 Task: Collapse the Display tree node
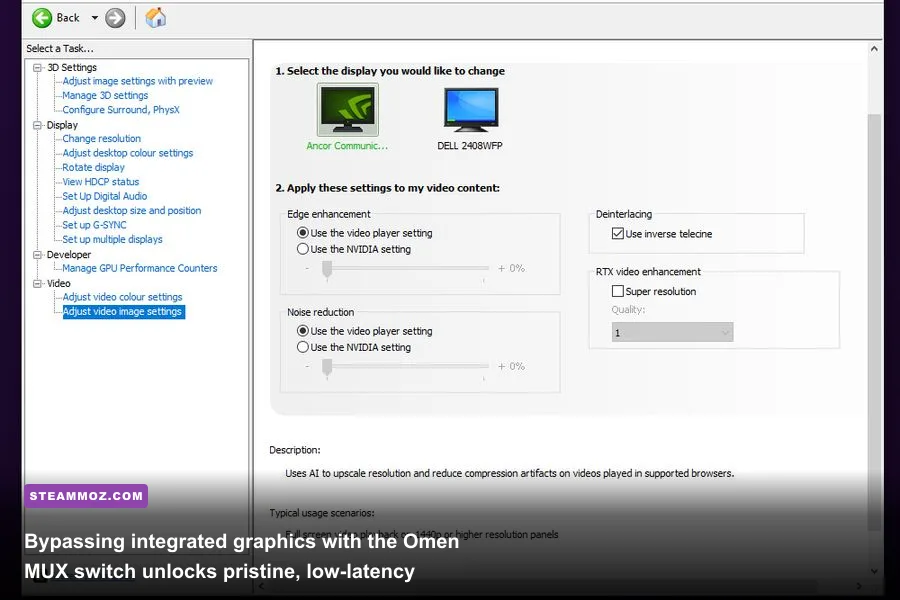[x=37, y=125]
